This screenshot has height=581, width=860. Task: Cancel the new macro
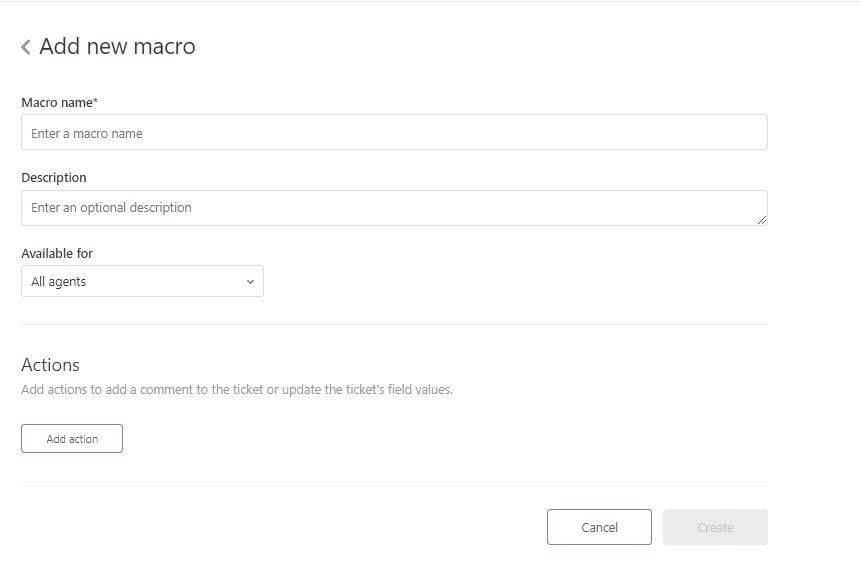click(x=599, y=527)
